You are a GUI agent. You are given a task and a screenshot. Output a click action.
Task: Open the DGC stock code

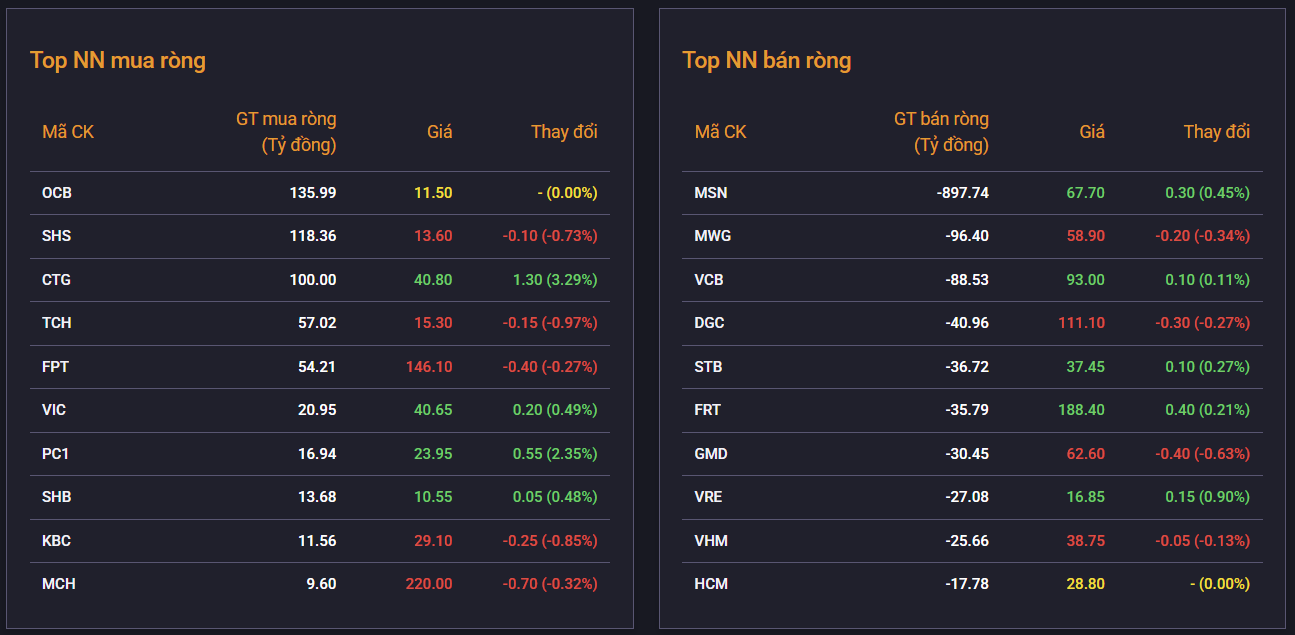click(710, 323)
